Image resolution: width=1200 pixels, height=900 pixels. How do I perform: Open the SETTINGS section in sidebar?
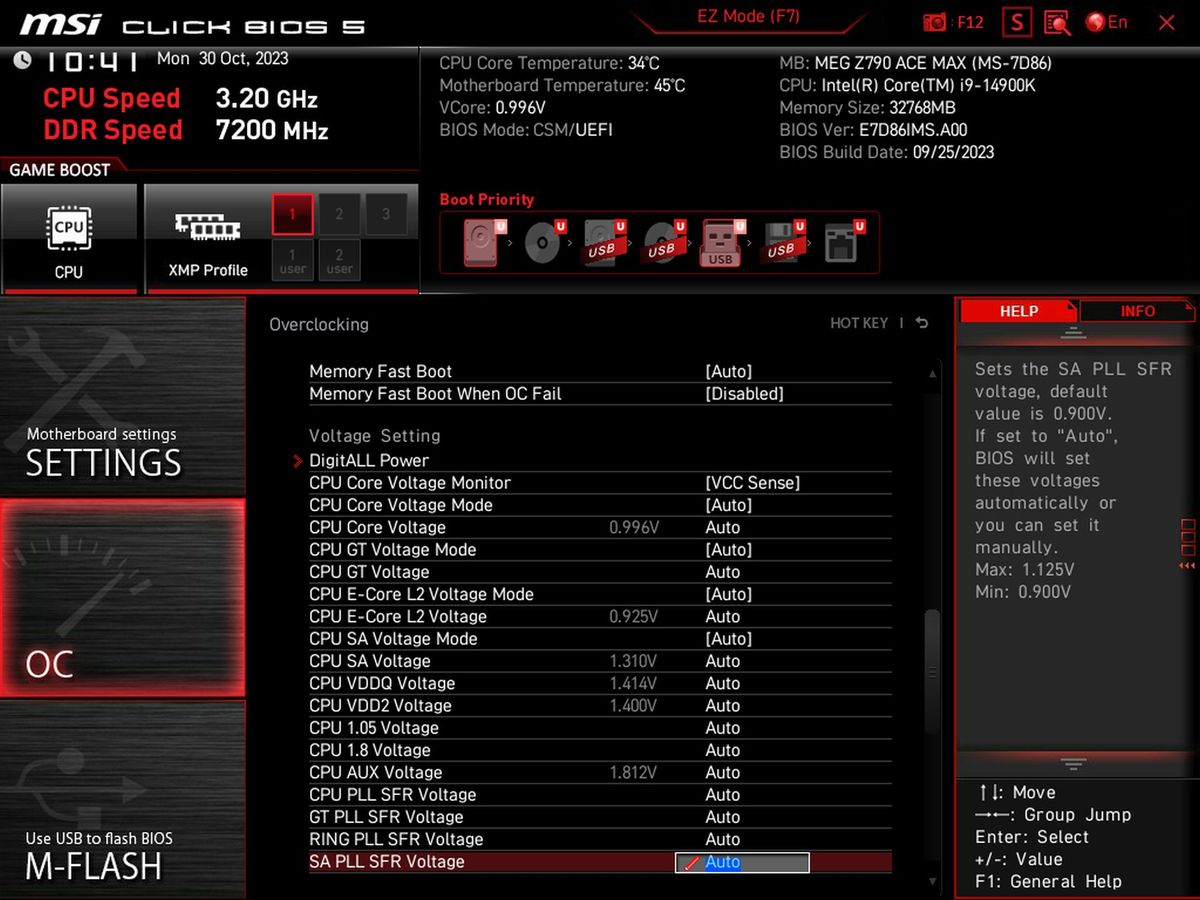coord(122,396)
